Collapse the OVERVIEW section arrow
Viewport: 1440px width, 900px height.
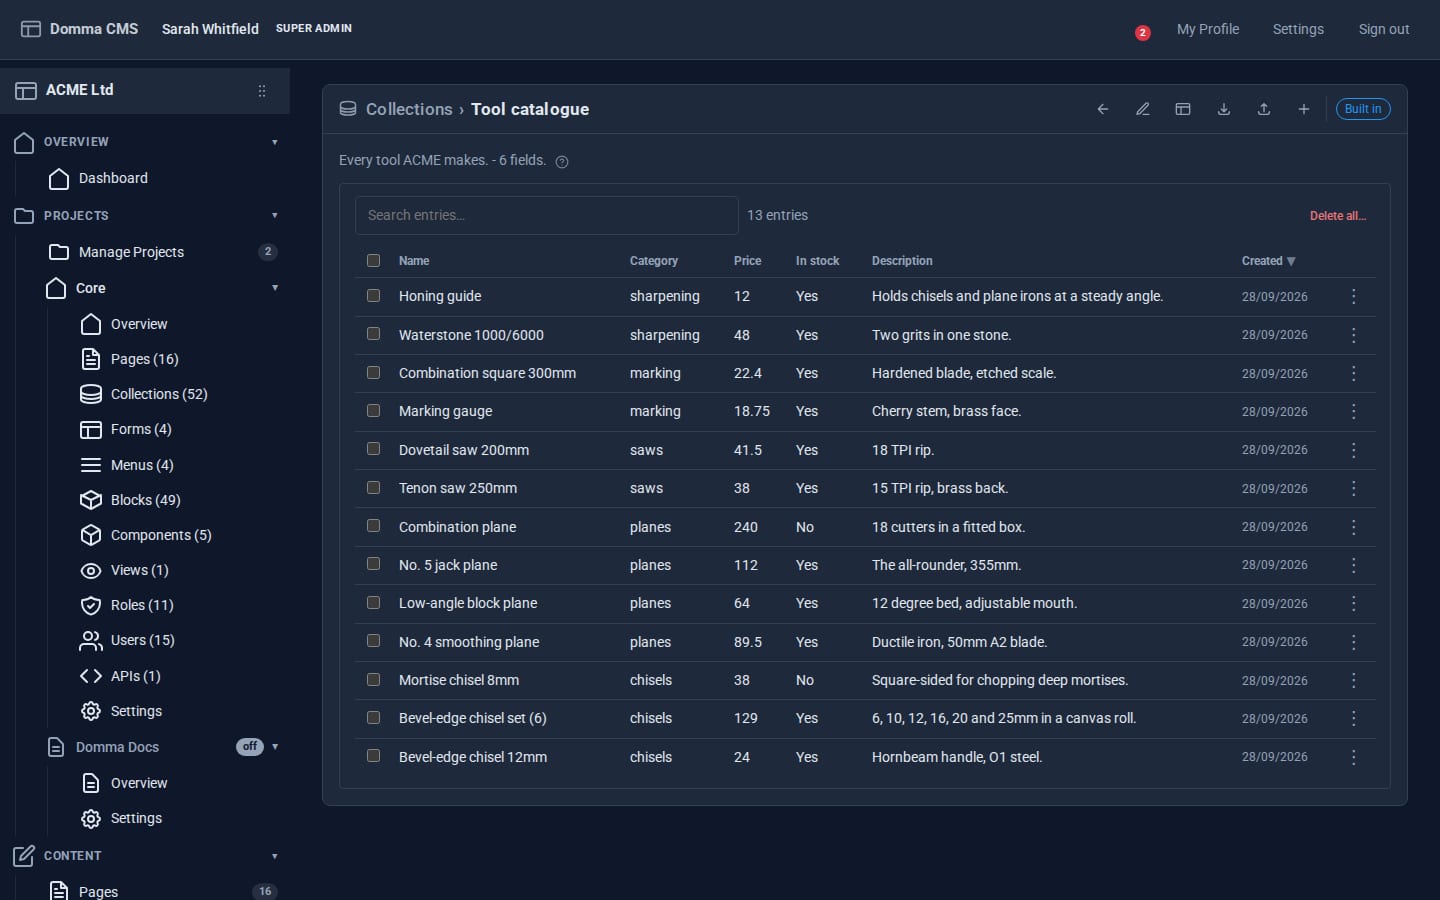click(275, 142)
